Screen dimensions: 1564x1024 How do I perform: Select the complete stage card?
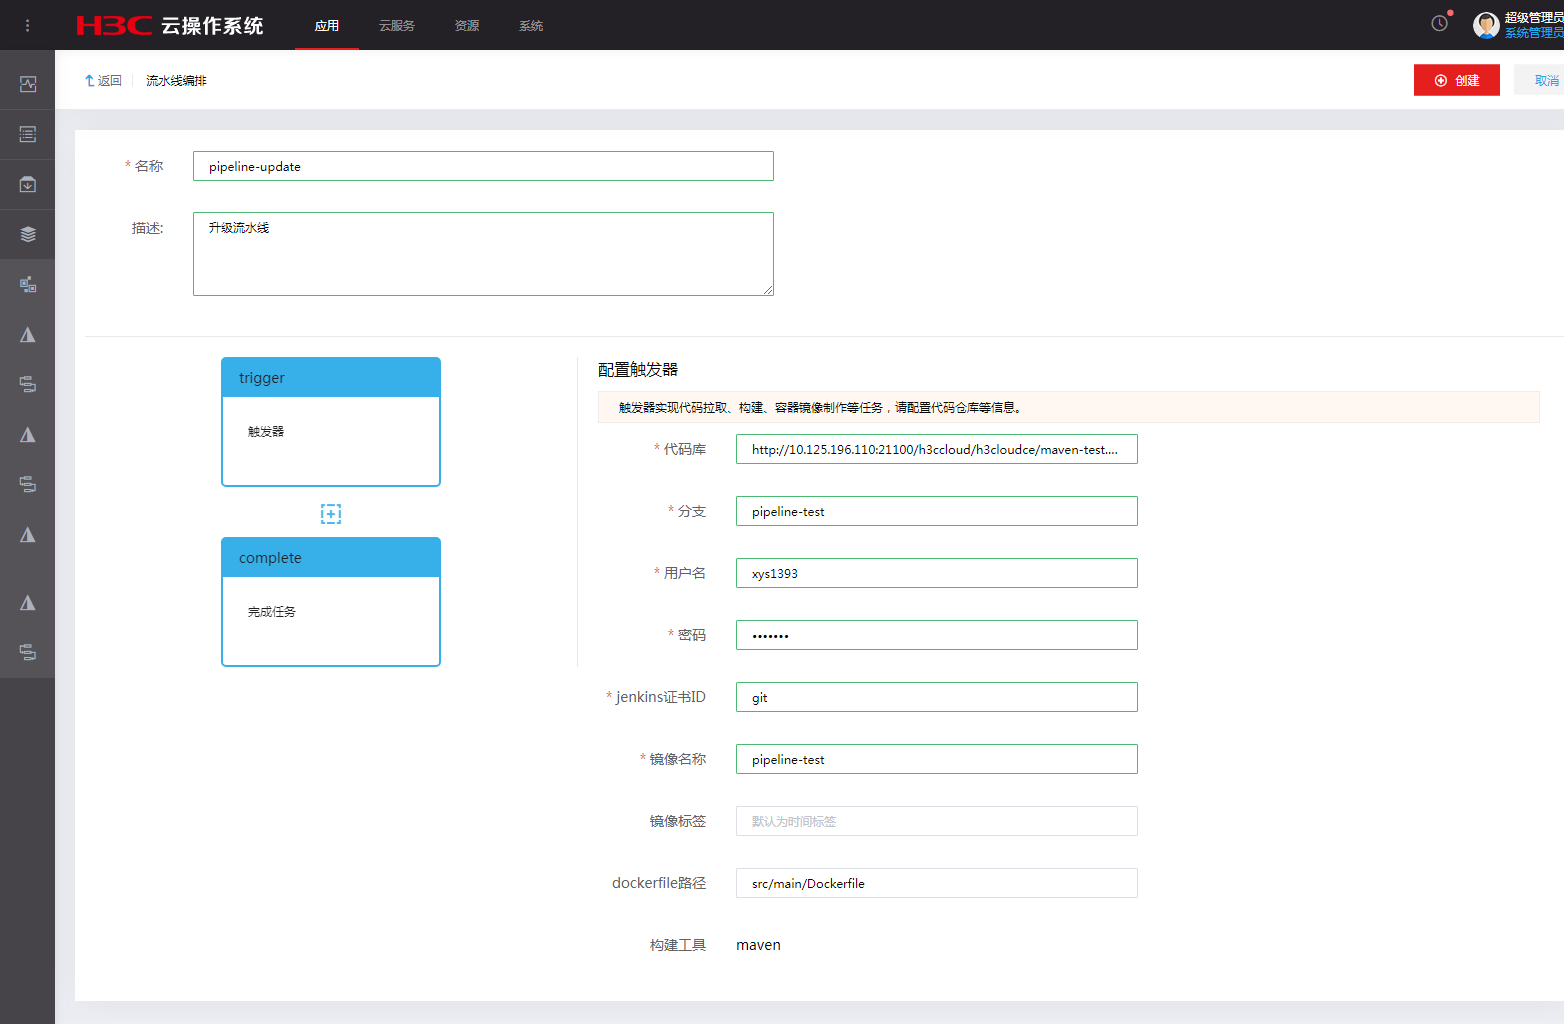pos(331,602)
